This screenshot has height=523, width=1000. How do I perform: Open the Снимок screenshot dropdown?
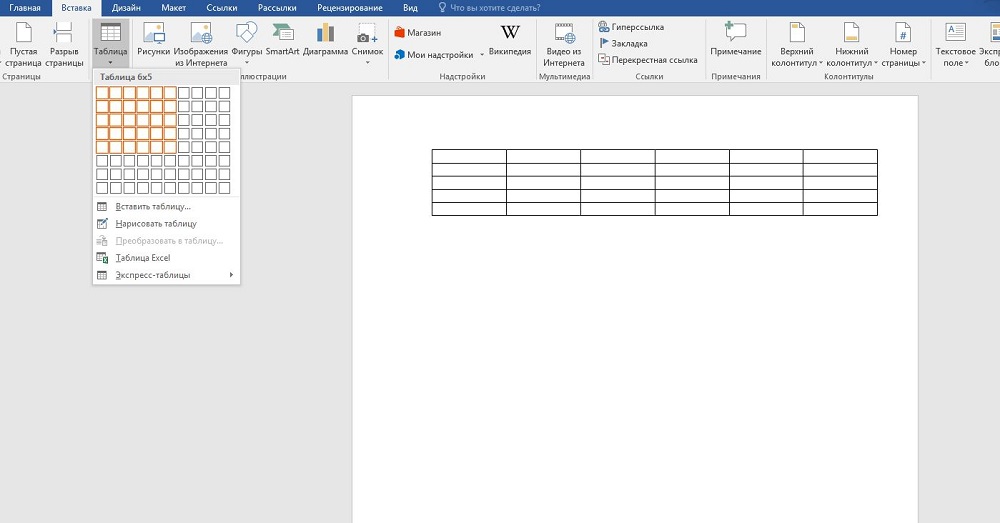point(368,42)
